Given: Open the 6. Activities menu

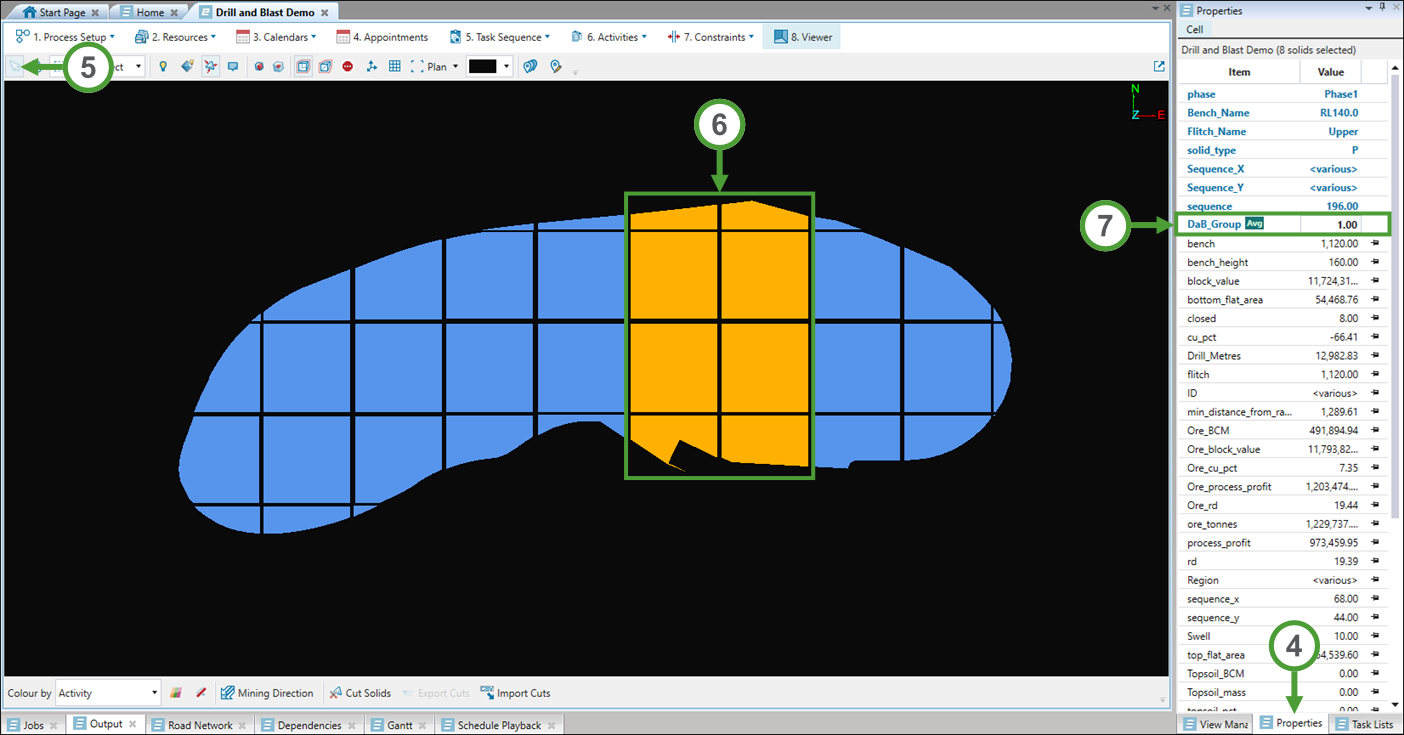Looking at the screenshot, I should pos(609,37).
